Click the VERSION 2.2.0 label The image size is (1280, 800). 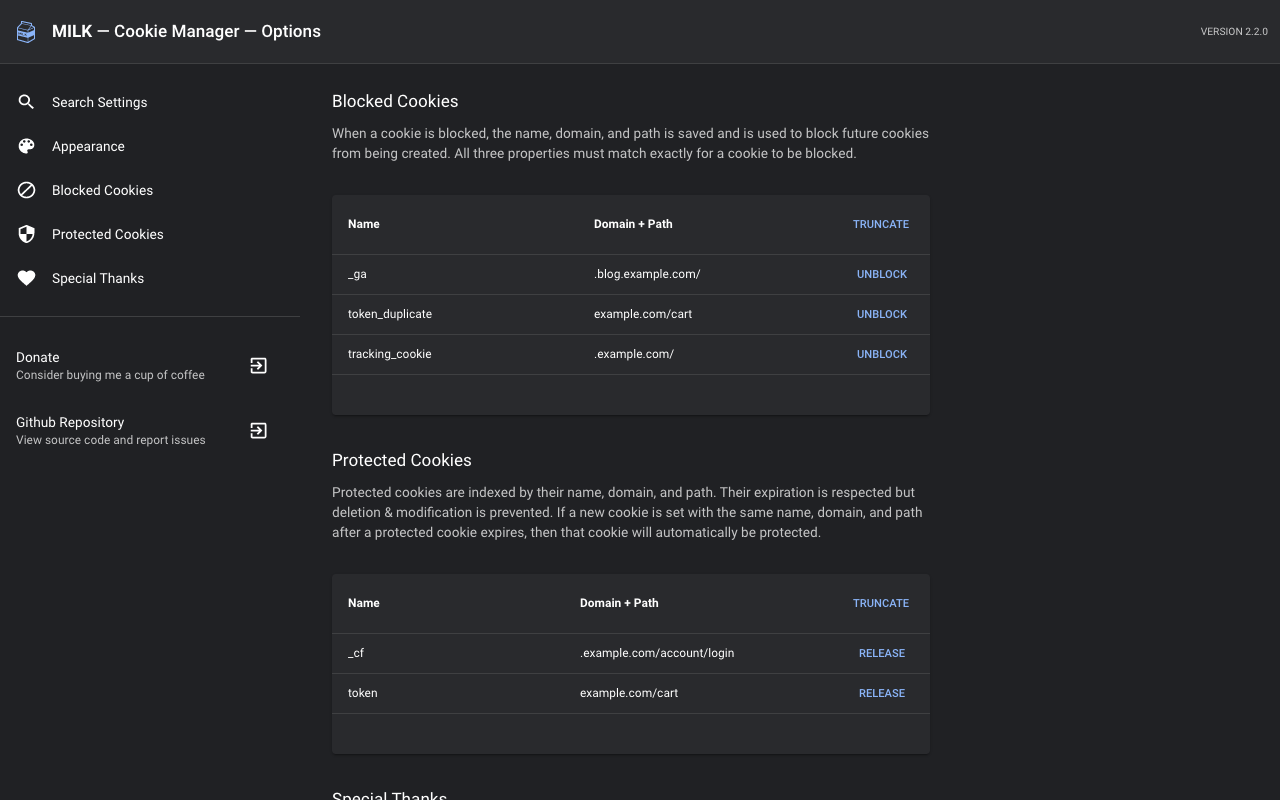tap(1234, 32)
